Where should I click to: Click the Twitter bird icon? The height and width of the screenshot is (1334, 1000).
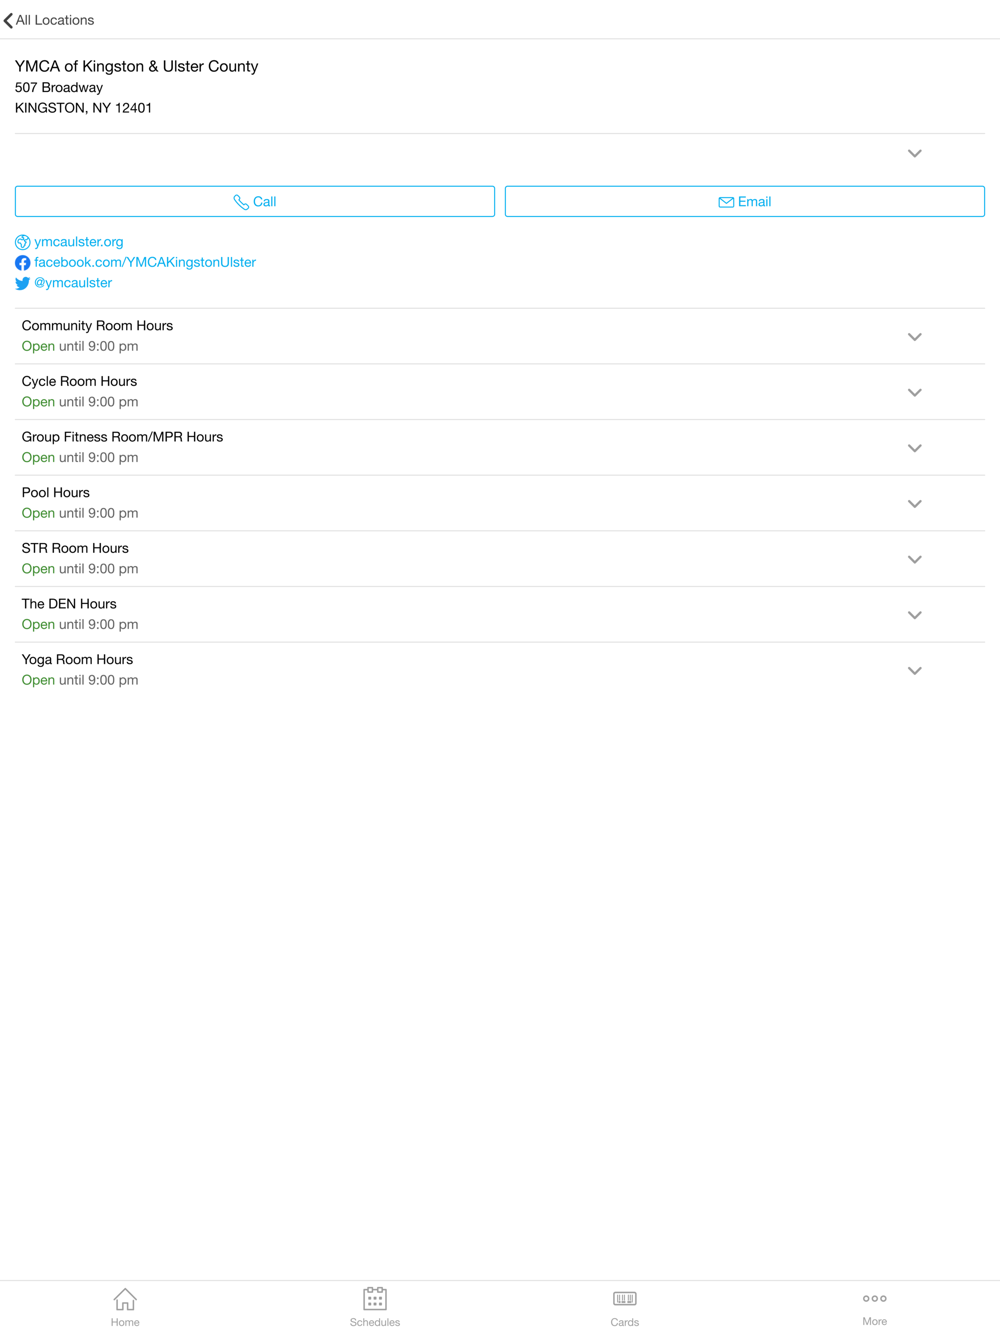click(22, 283)
